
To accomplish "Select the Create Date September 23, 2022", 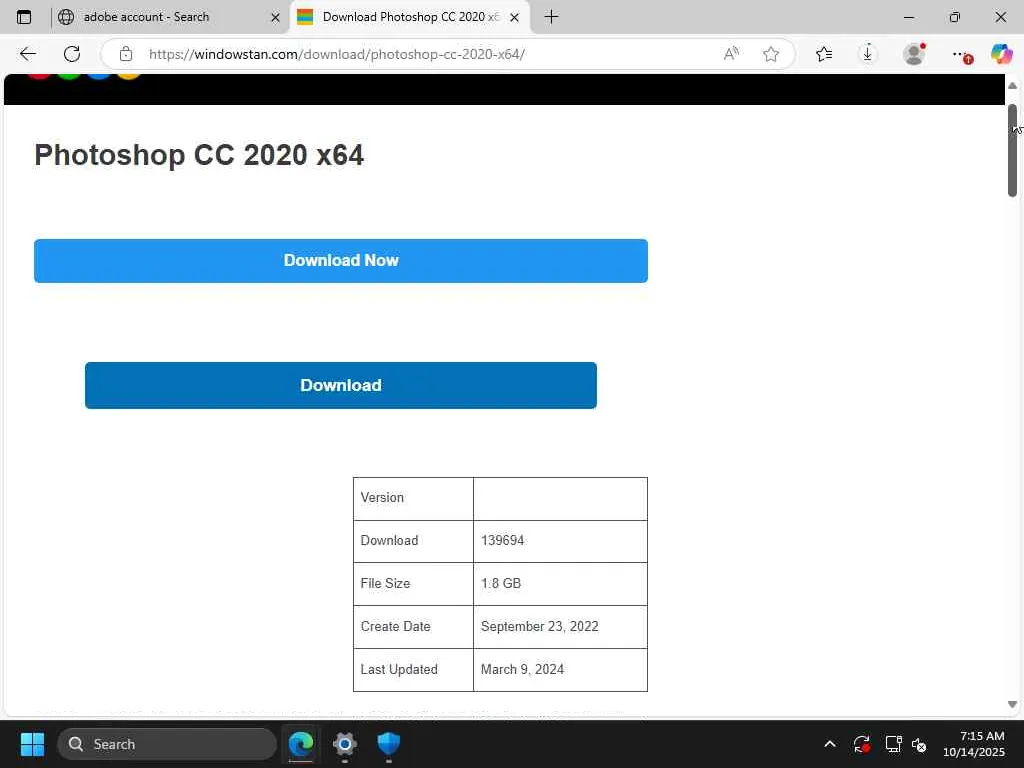I will [539, 626].
